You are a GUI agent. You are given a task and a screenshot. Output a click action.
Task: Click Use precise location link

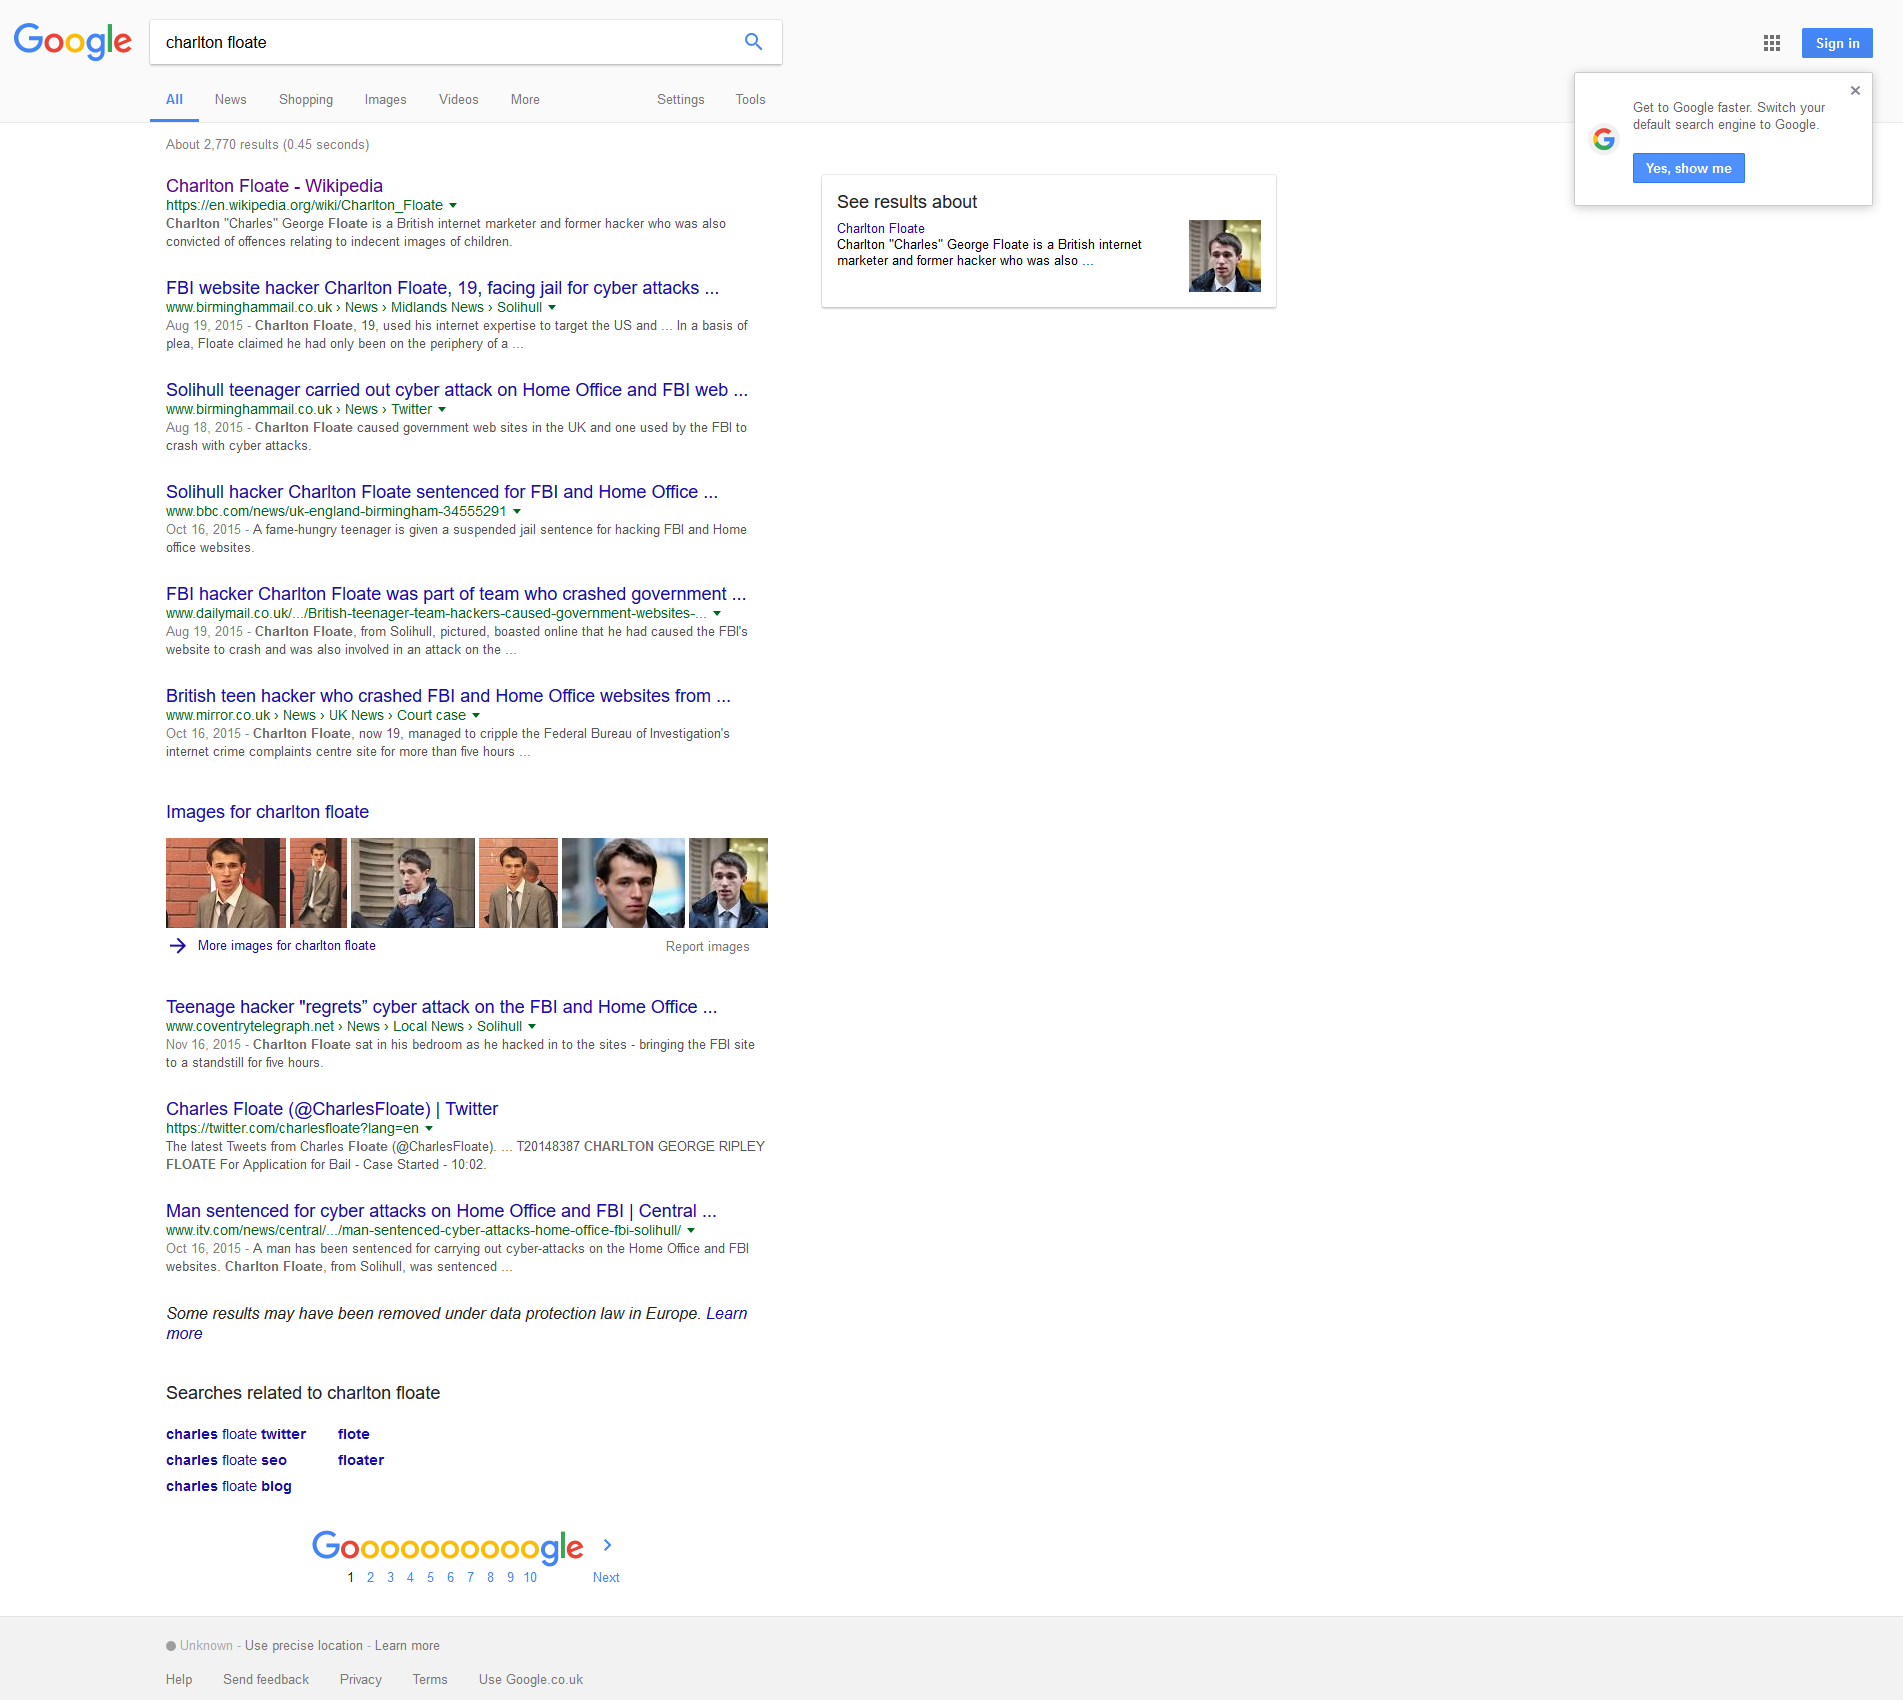304,1646
